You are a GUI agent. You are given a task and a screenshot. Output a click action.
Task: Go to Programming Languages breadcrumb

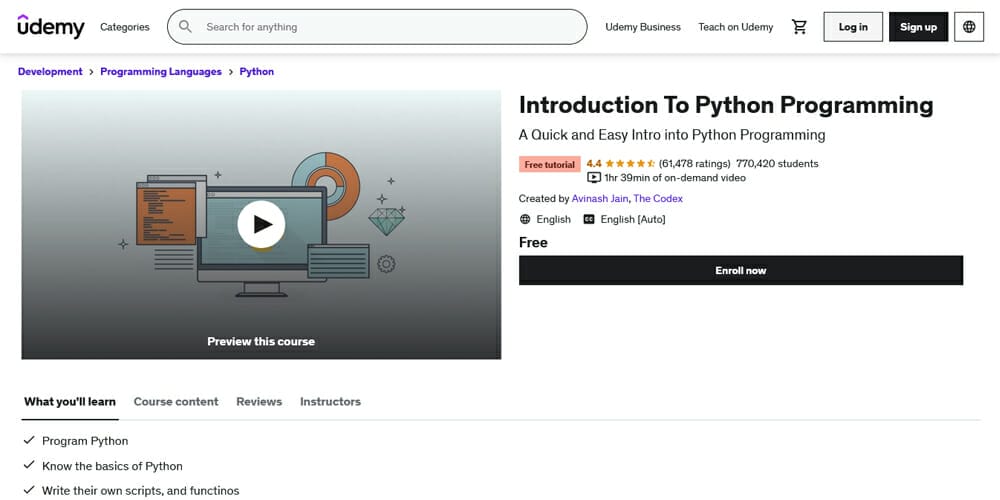point(161,71)
